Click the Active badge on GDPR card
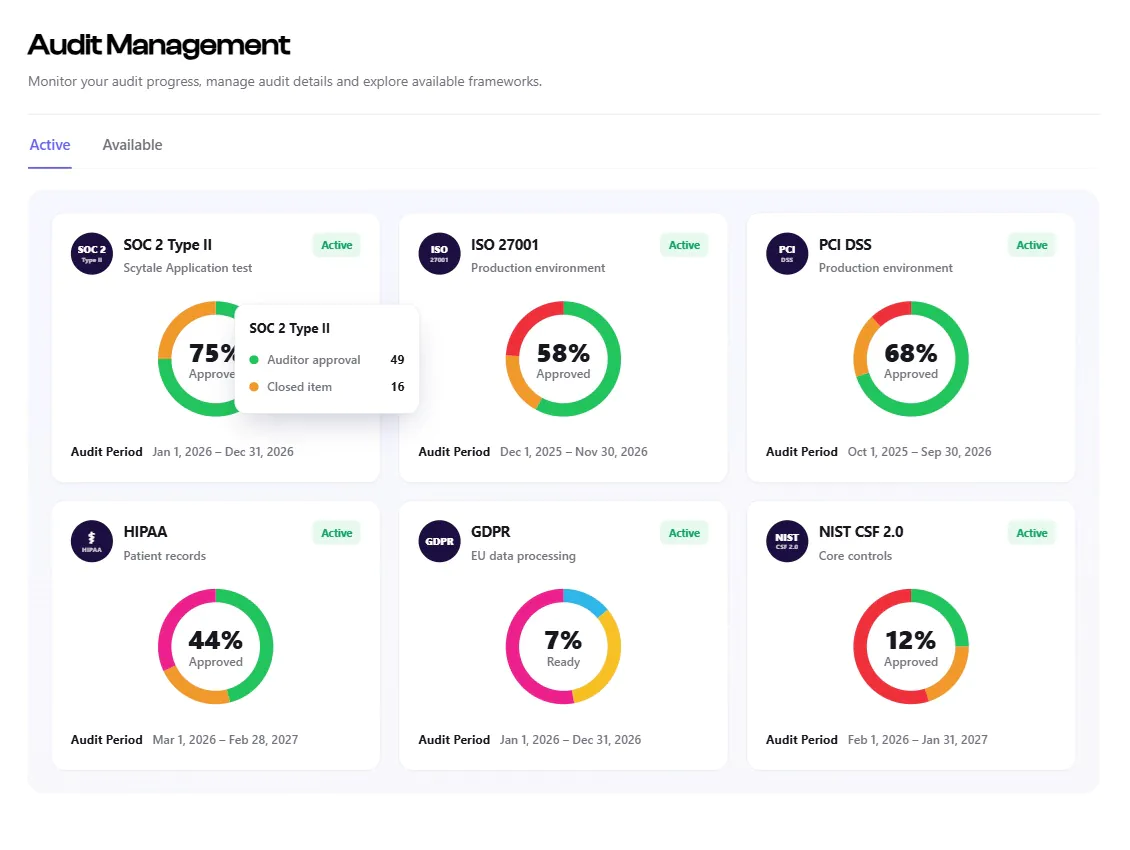Viewport: 1130px width, 850px height. tap(684, 533)
